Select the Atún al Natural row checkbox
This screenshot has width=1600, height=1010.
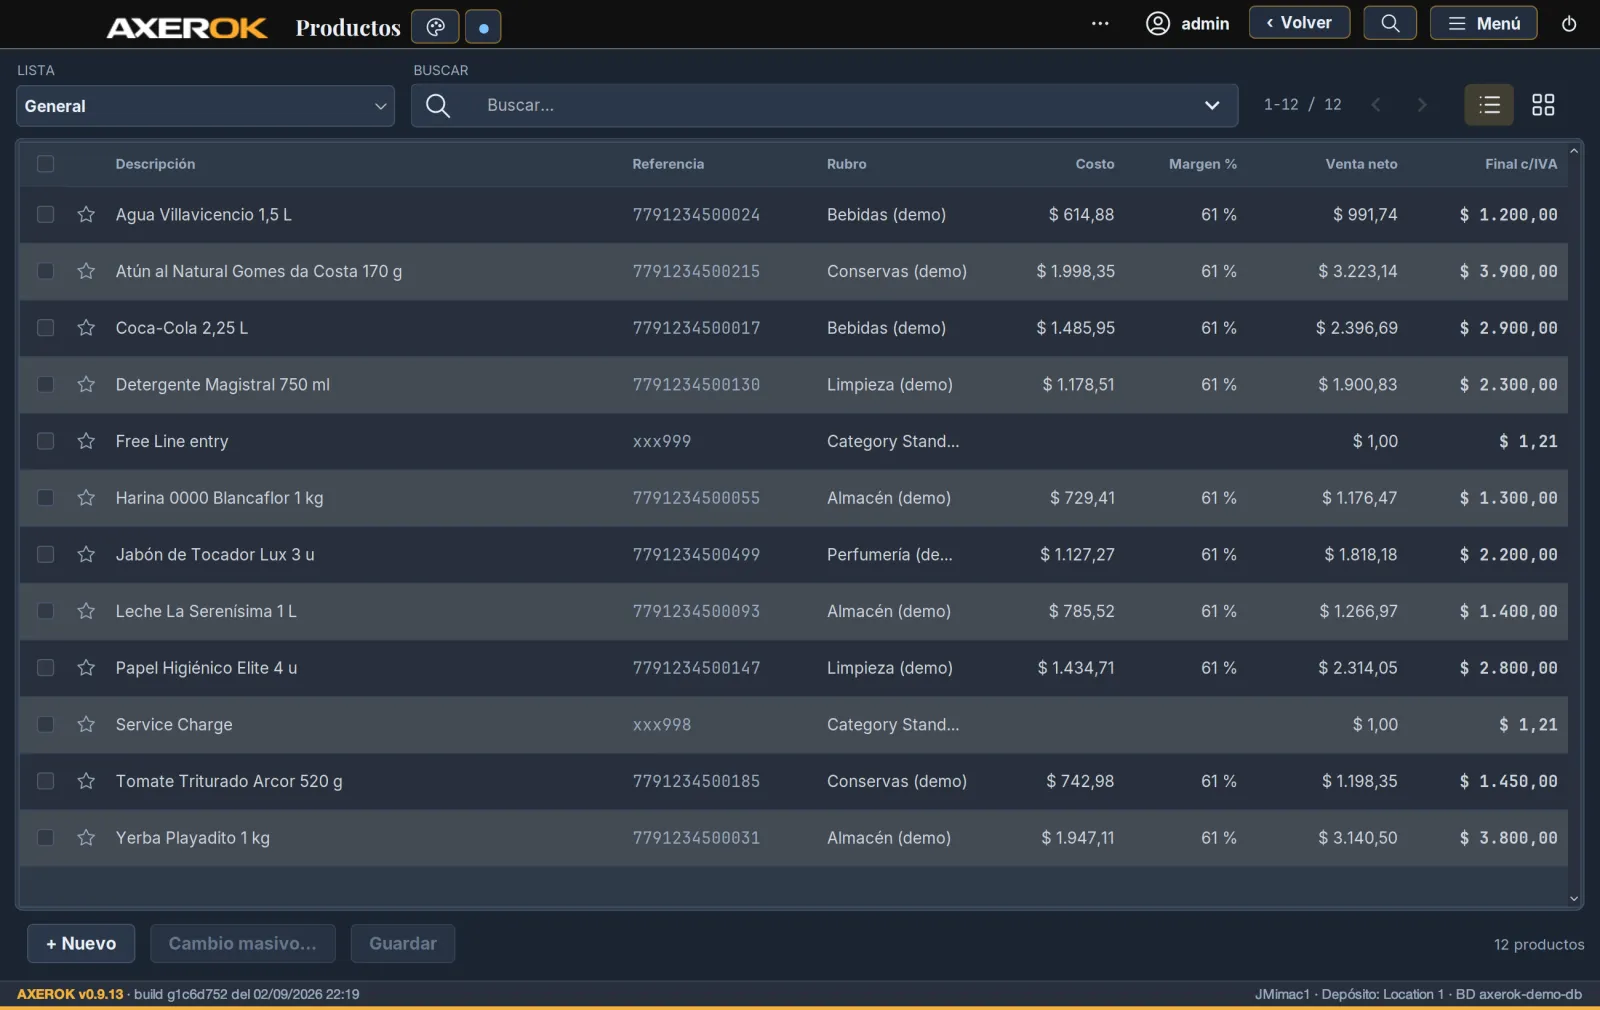(46, 271)
